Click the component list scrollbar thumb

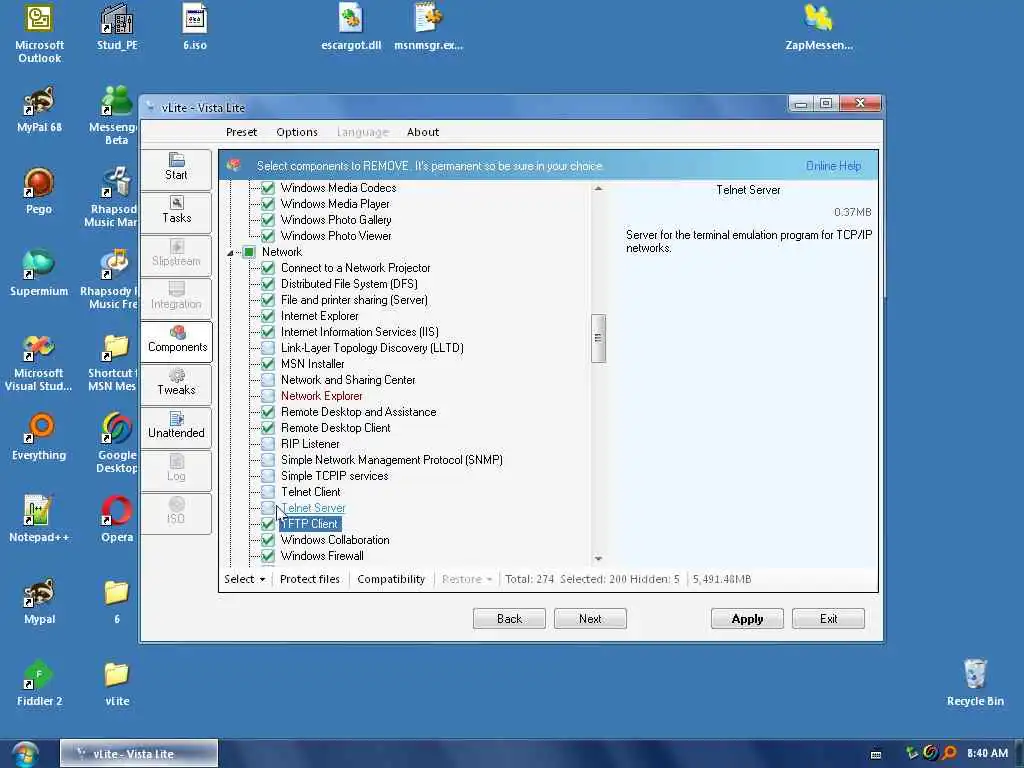pos(598,338)
